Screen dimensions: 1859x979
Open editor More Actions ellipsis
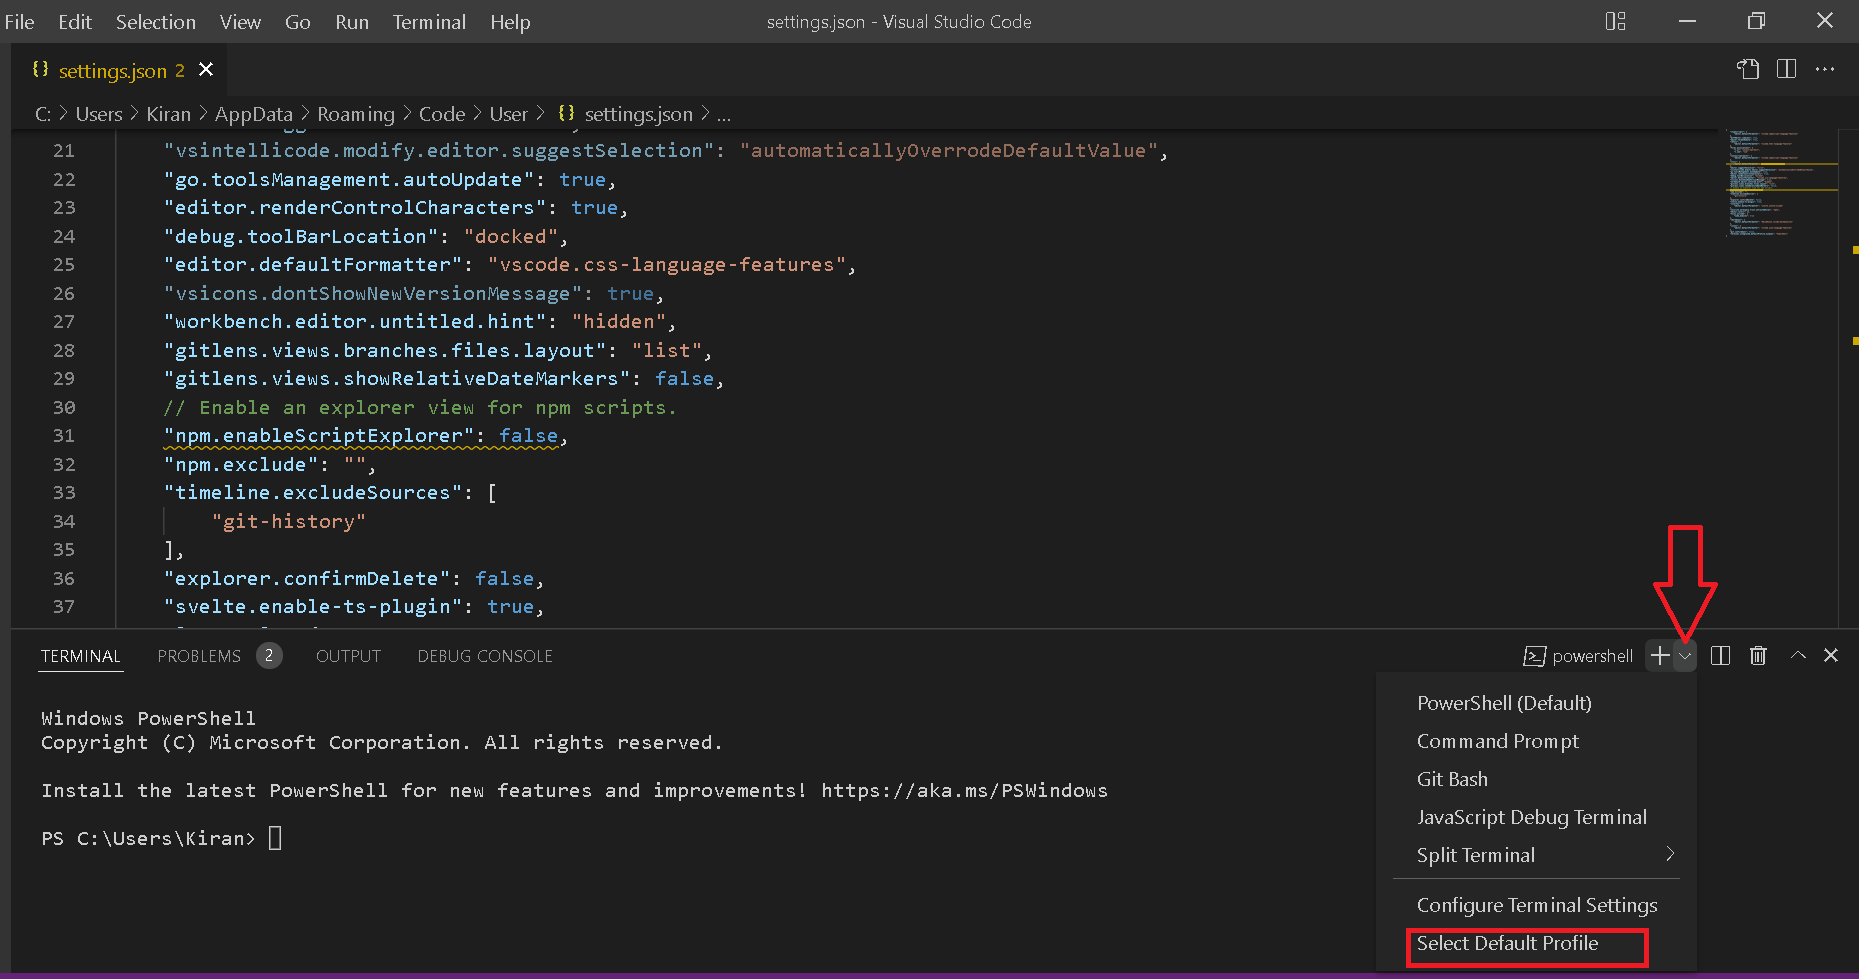1825,69
